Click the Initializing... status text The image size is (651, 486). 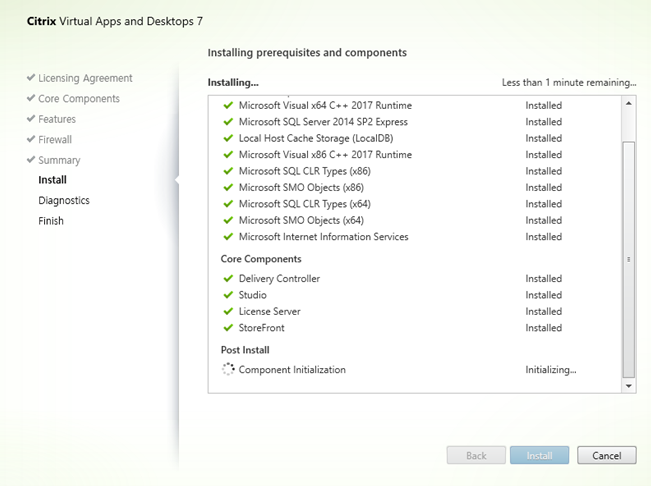coord(551,369)
